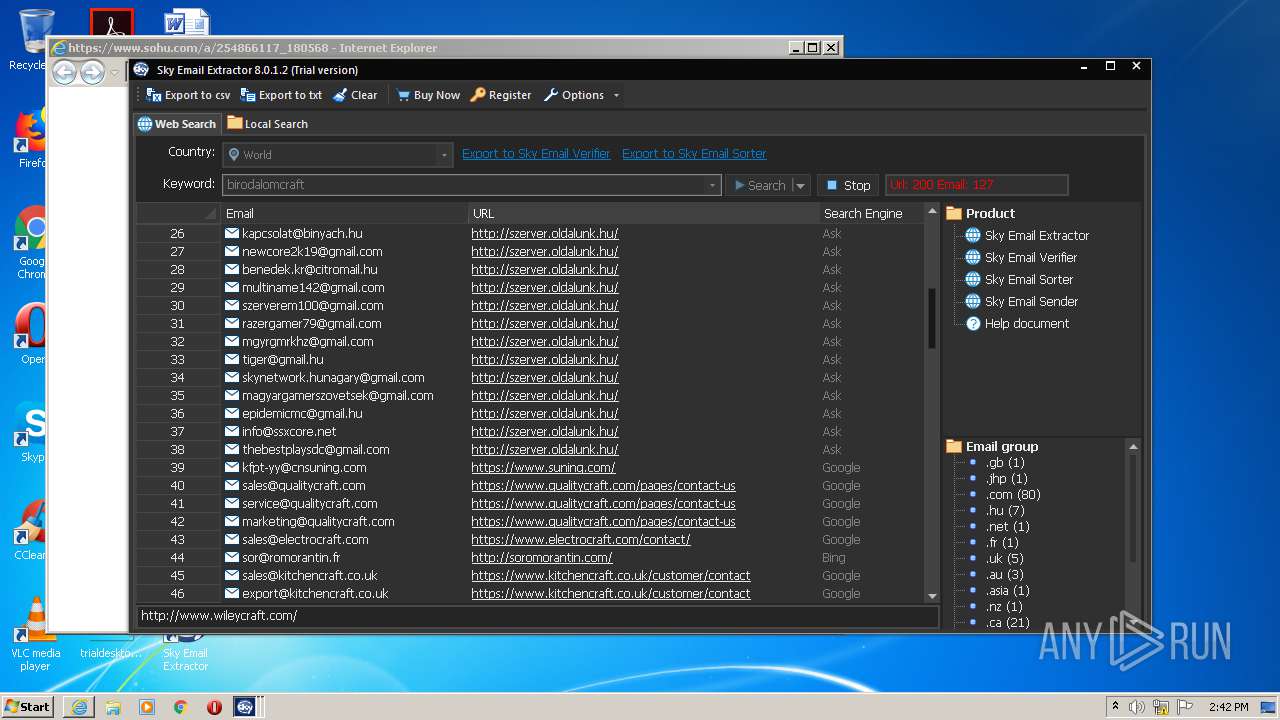
Task: Select Sky Email Extractor in Product tree
Action: [1036, 236]
